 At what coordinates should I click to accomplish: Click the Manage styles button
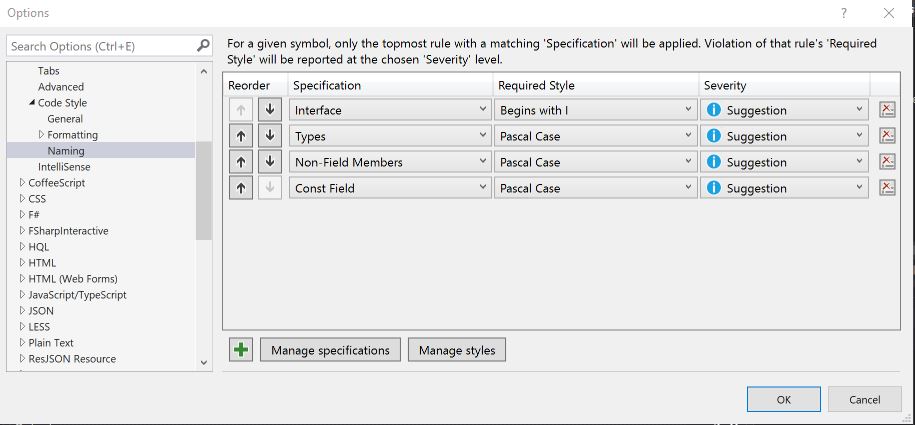point(457,350)
